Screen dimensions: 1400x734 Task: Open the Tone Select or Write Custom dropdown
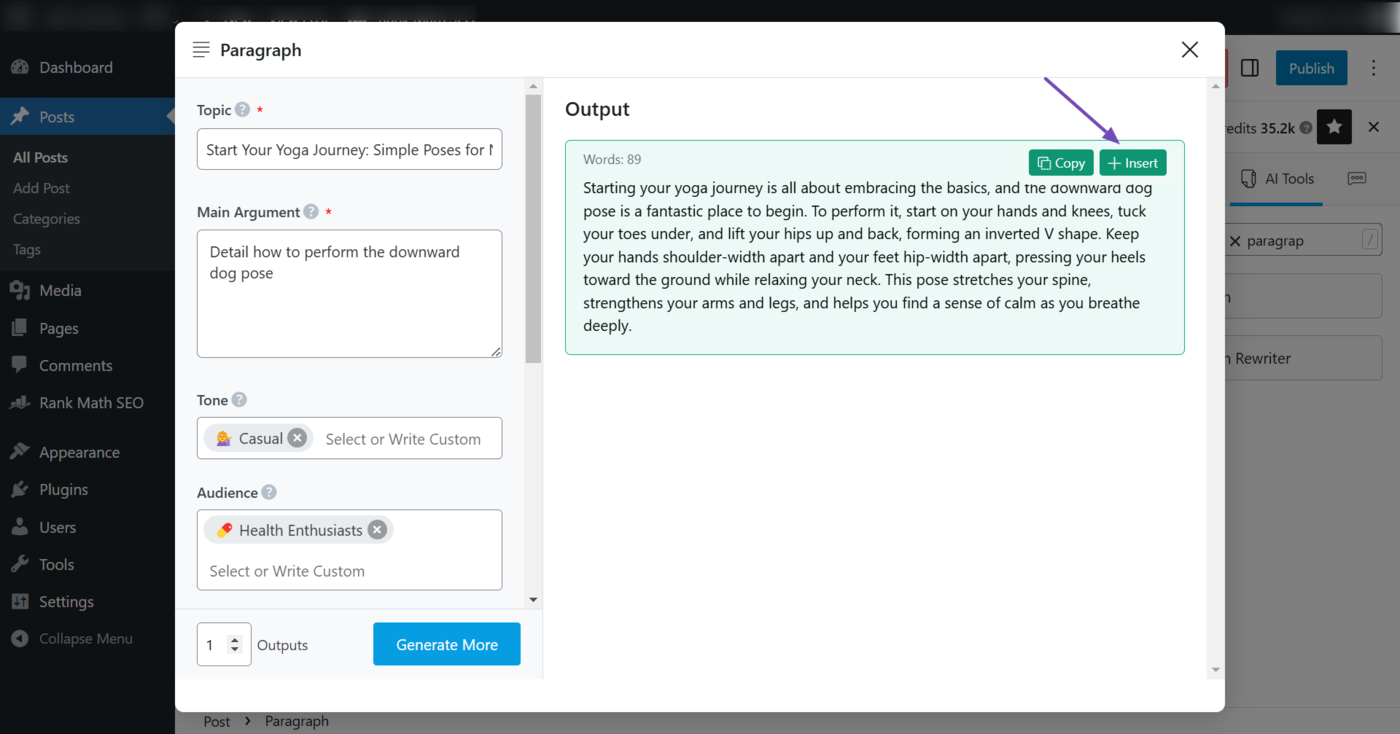coord(404,438)
